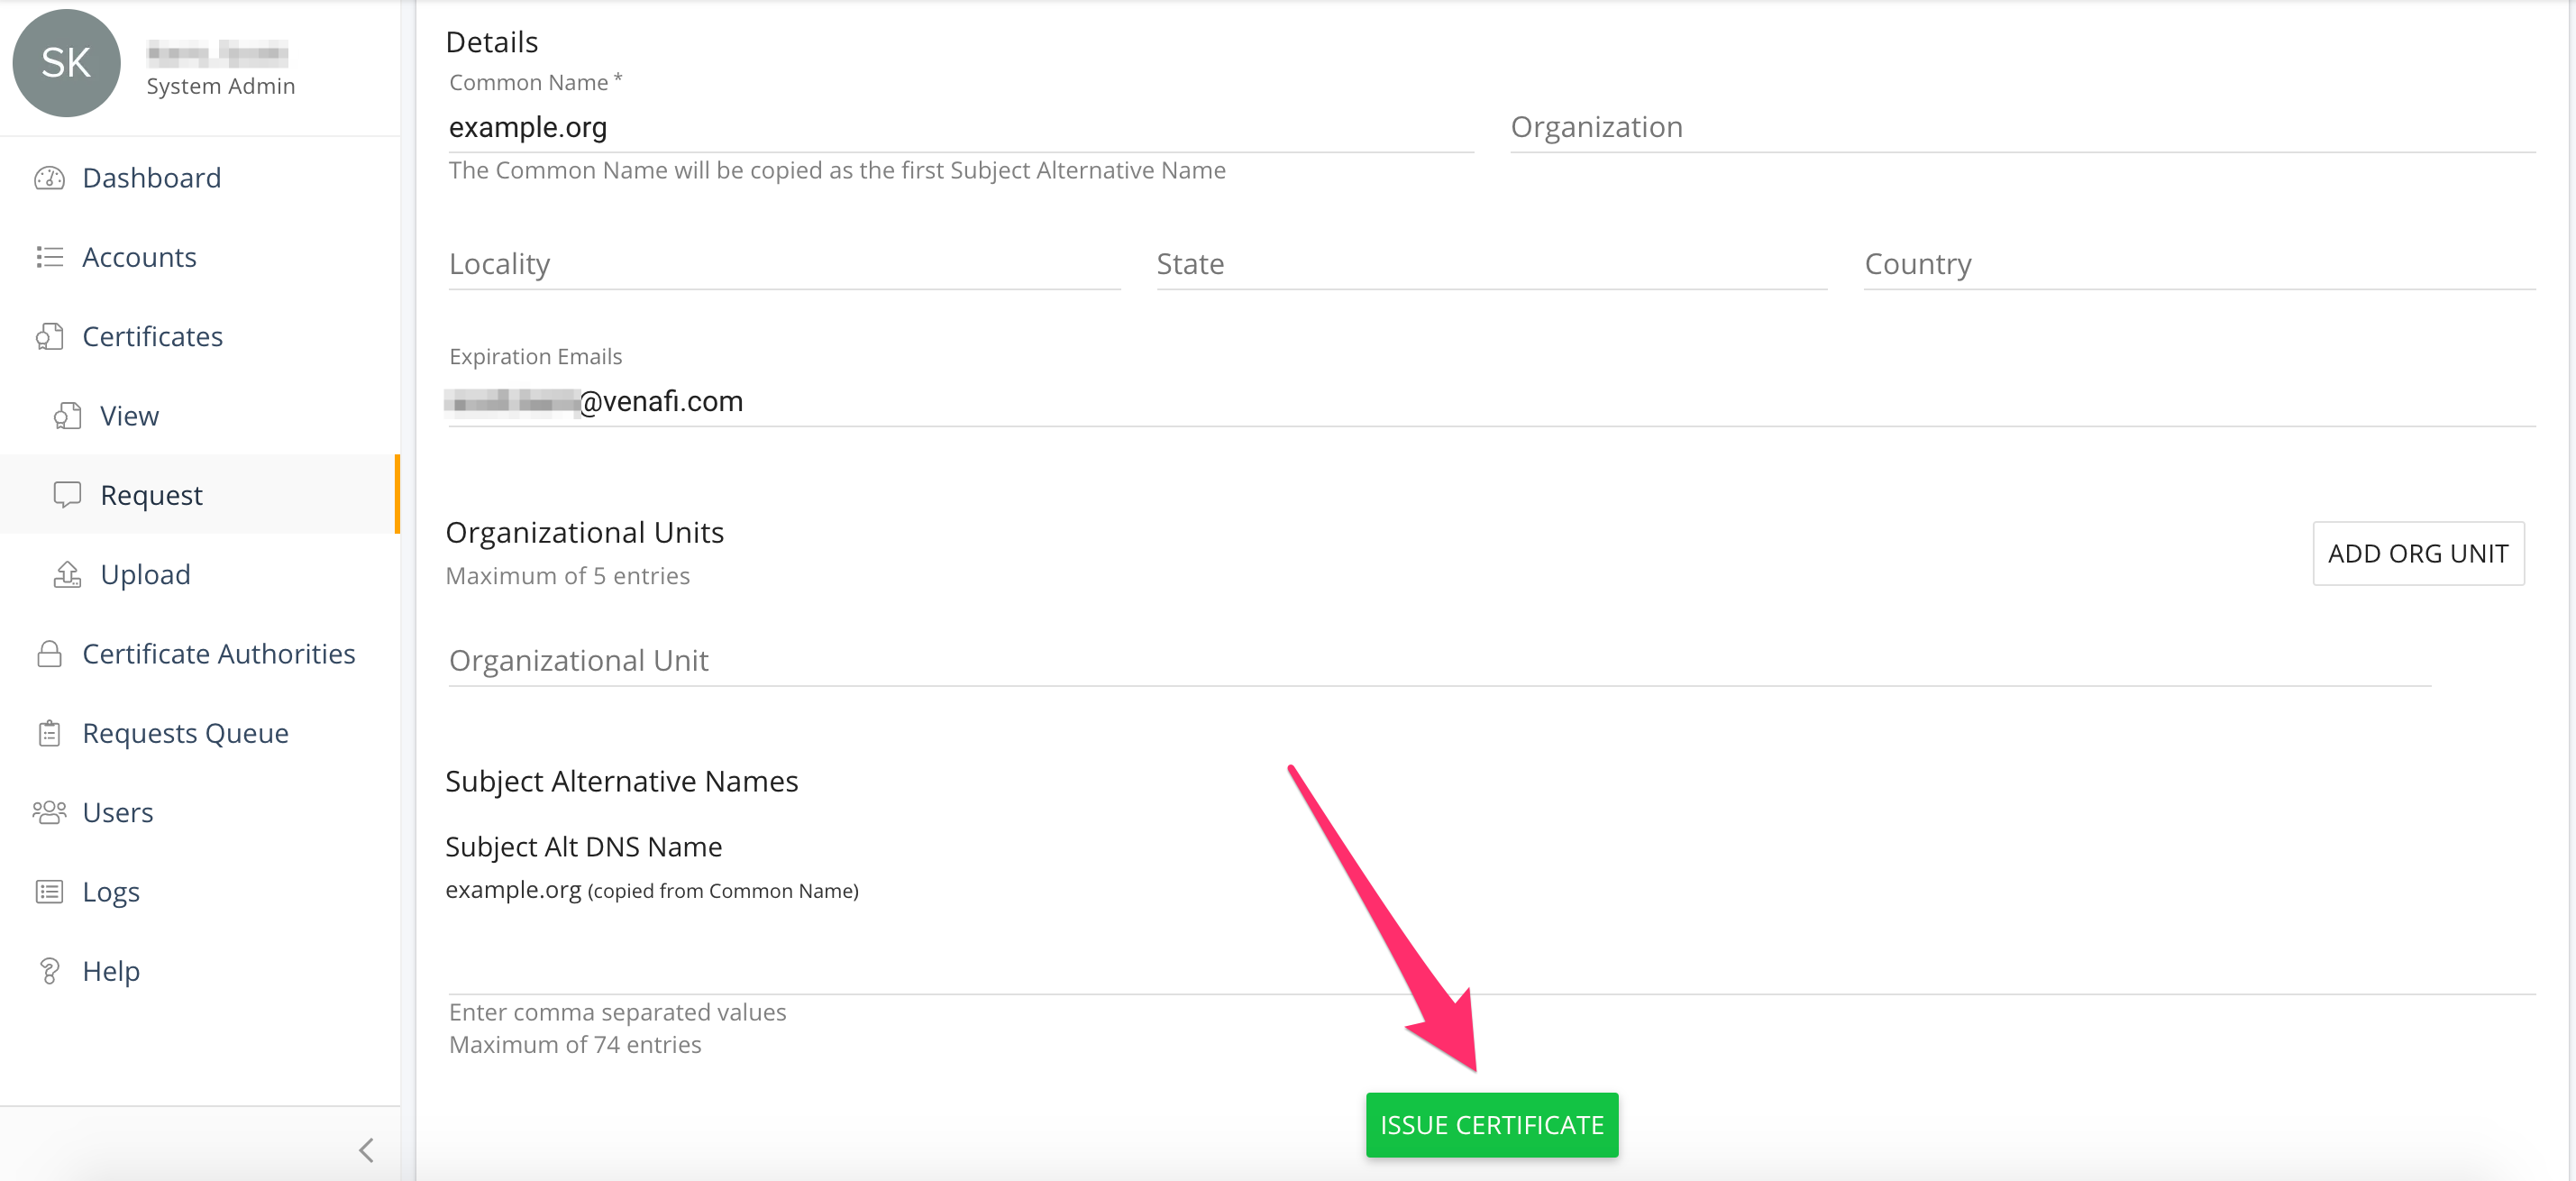Expand the Certificates menu section
This screenshot has height=1181, width=2576.
200,337
